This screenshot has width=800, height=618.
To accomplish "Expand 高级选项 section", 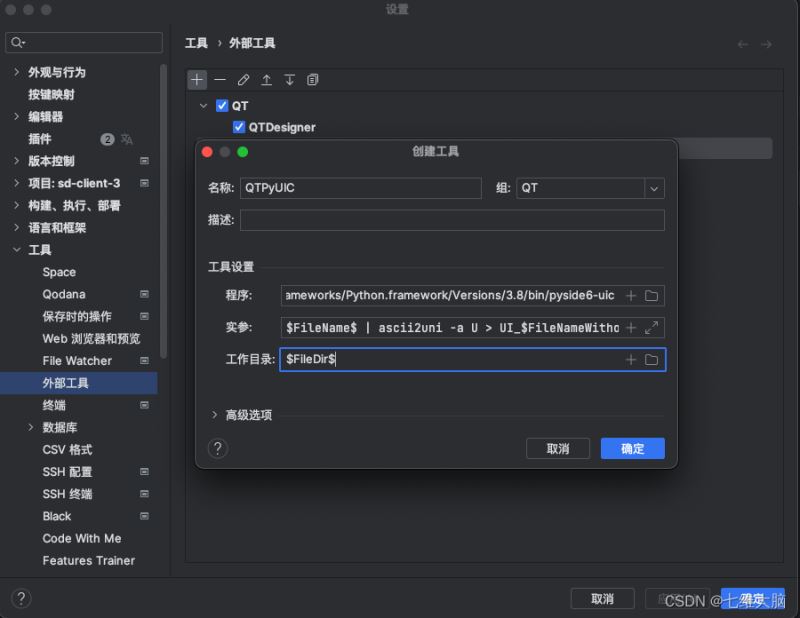I will click(x=214, y=415).
